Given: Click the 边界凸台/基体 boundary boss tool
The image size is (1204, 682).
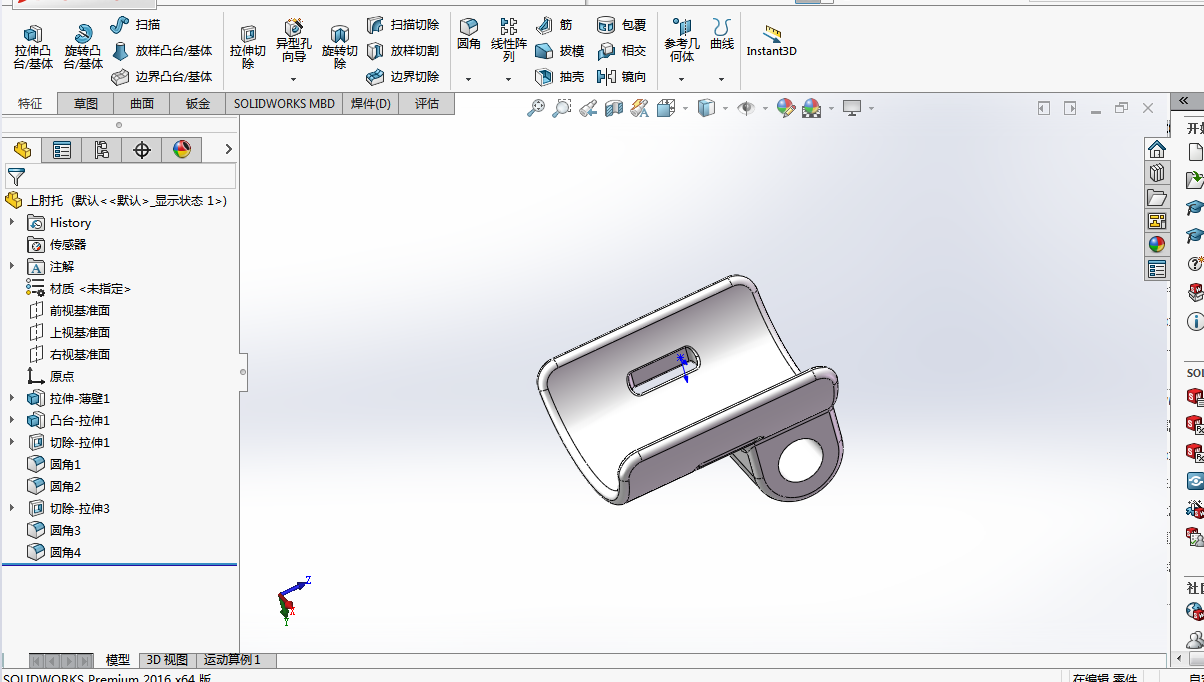Looking at the screenshot, I should [x=162, y=76].
